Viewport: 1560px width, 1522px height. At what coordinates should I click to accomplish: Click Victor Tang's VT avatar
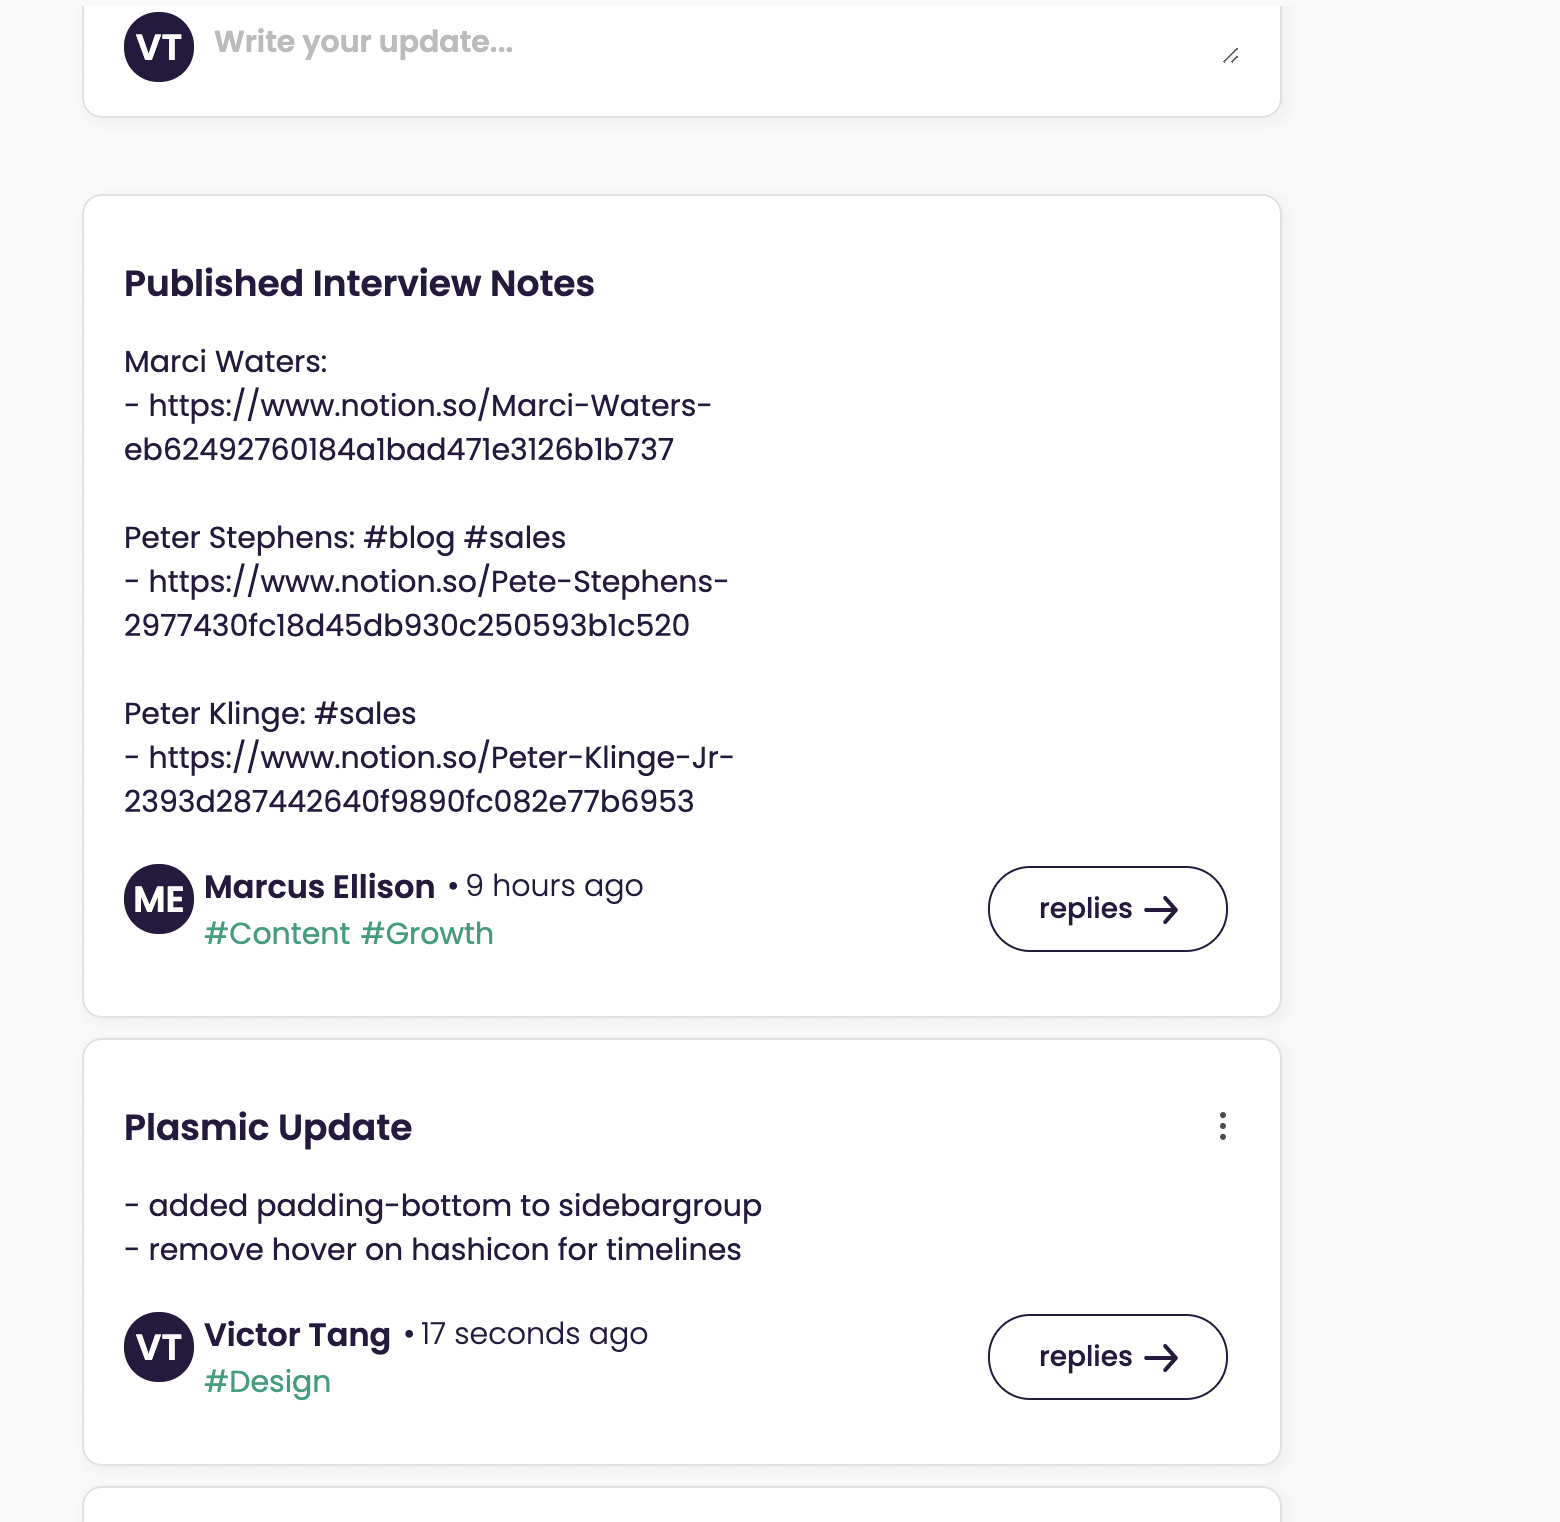click(x=158, y=1347)
